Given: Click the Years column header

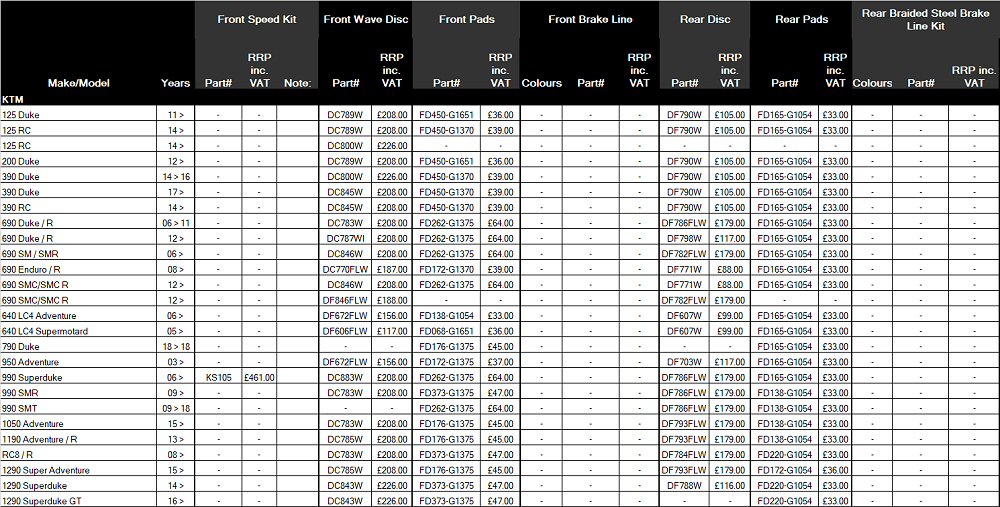Looking at the screenshot, I should click(175, 83).
